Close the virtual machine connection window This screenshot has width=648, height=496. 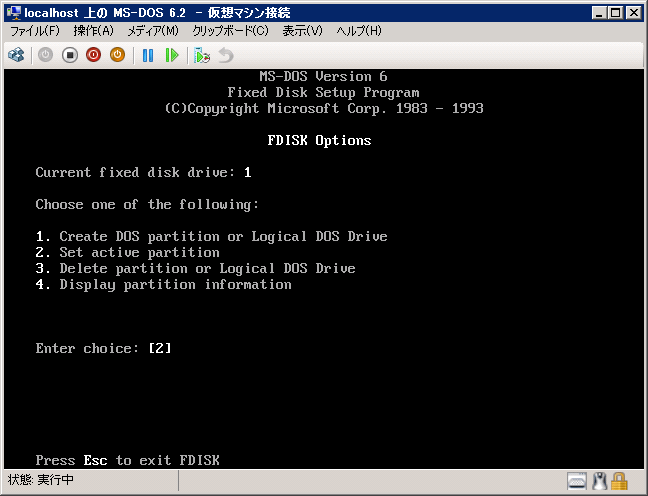coord(634,13)
